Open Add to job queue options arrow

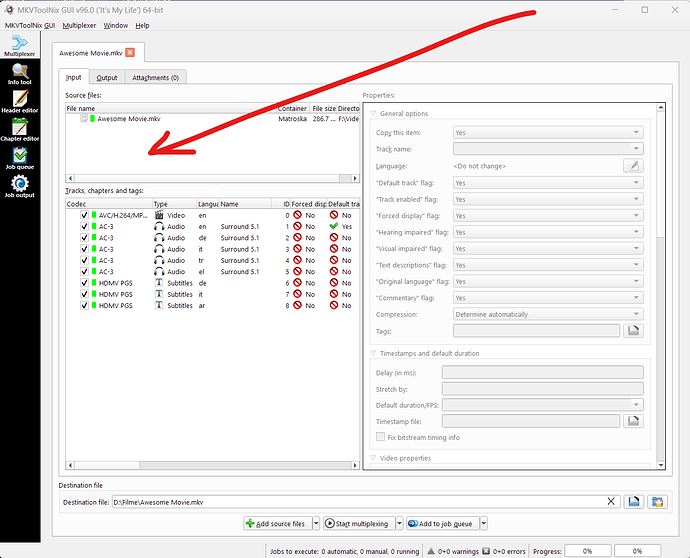[483, 523]
